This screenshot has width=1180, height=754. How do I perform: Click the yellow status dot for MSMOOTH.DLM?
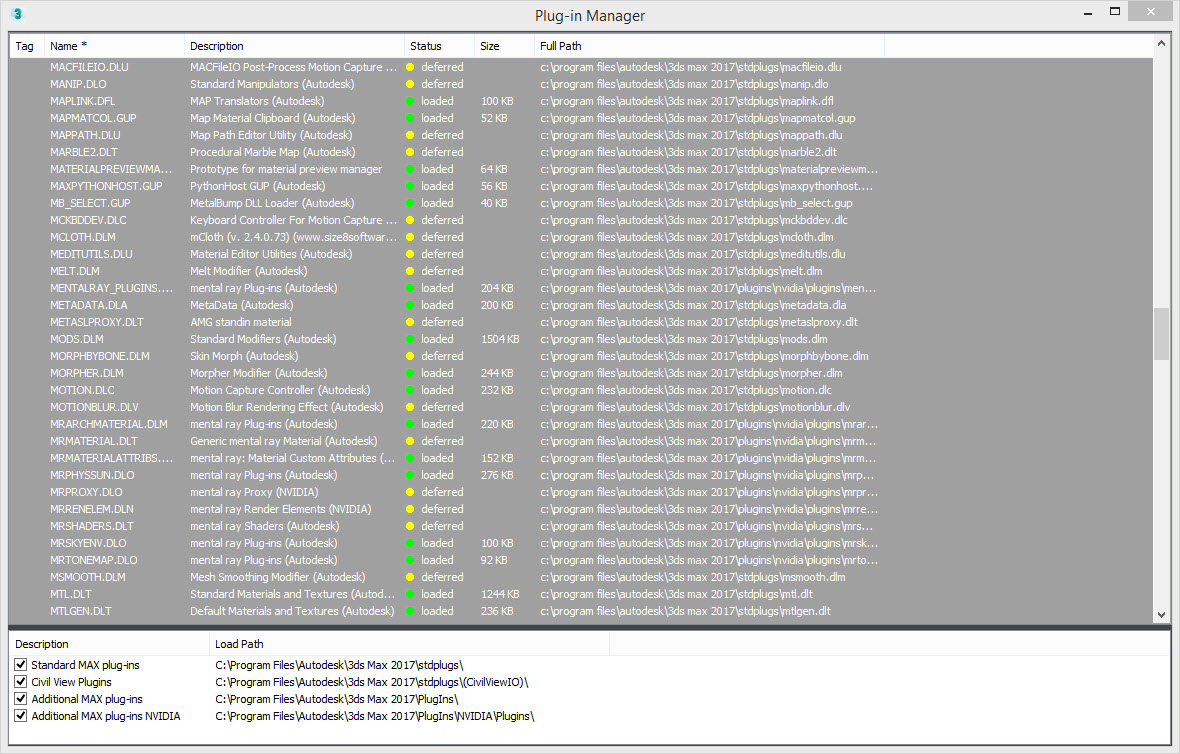(x=410, y=577)
